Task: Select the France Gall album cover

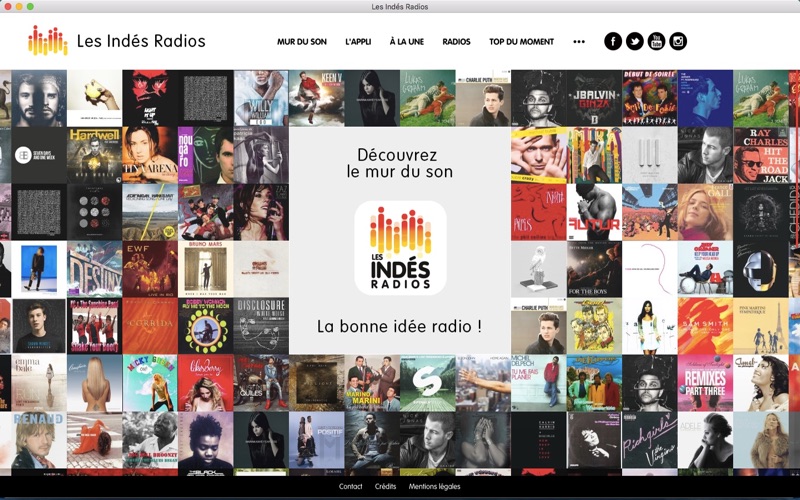Action: (x=706, y=212)
